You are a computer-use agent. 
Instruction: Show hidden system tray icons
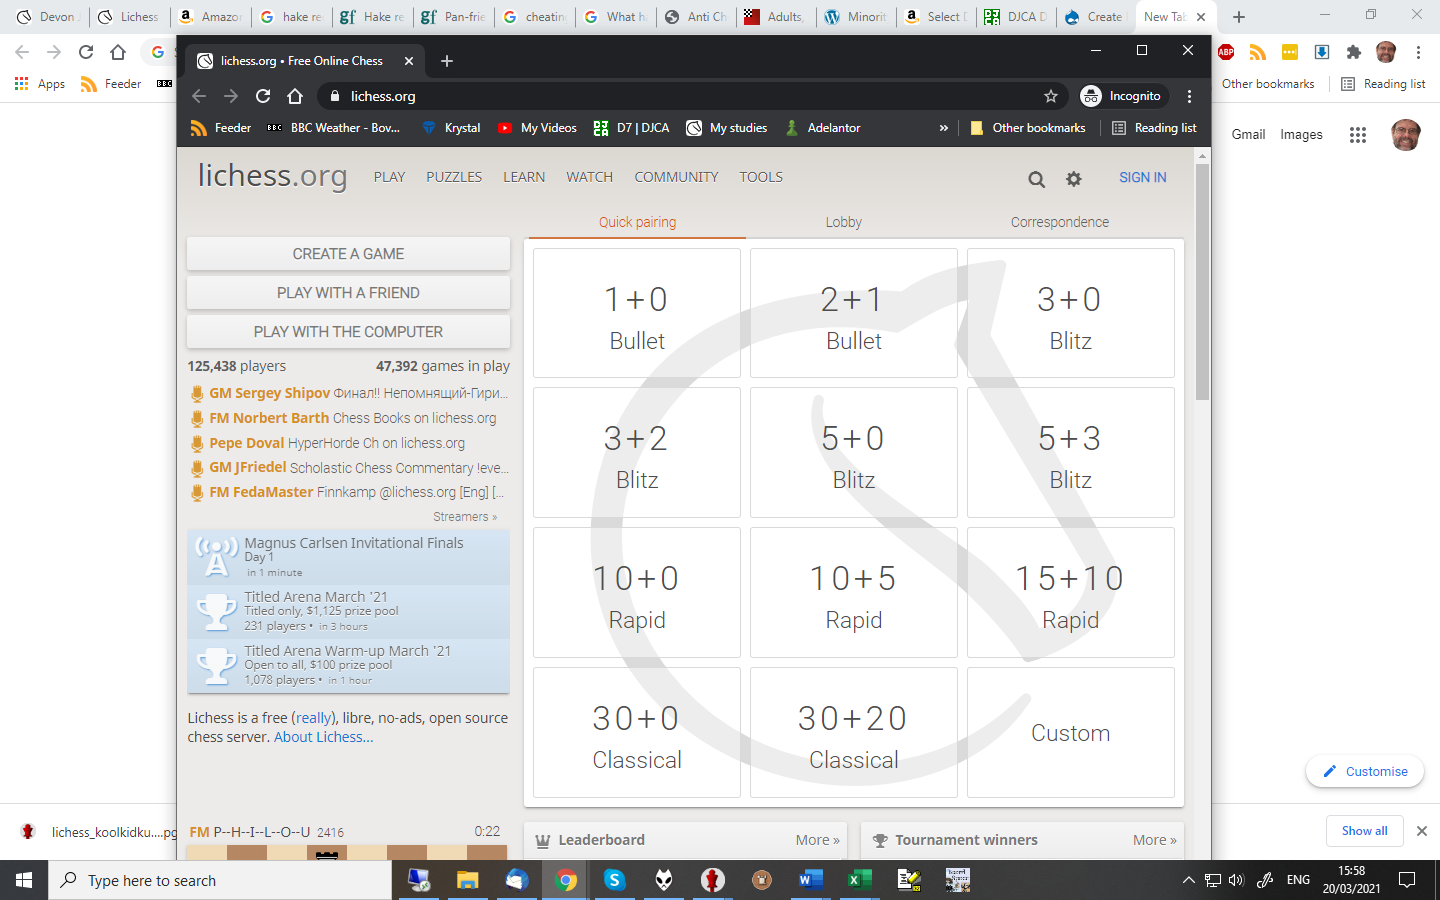(x=1188, y=880)
